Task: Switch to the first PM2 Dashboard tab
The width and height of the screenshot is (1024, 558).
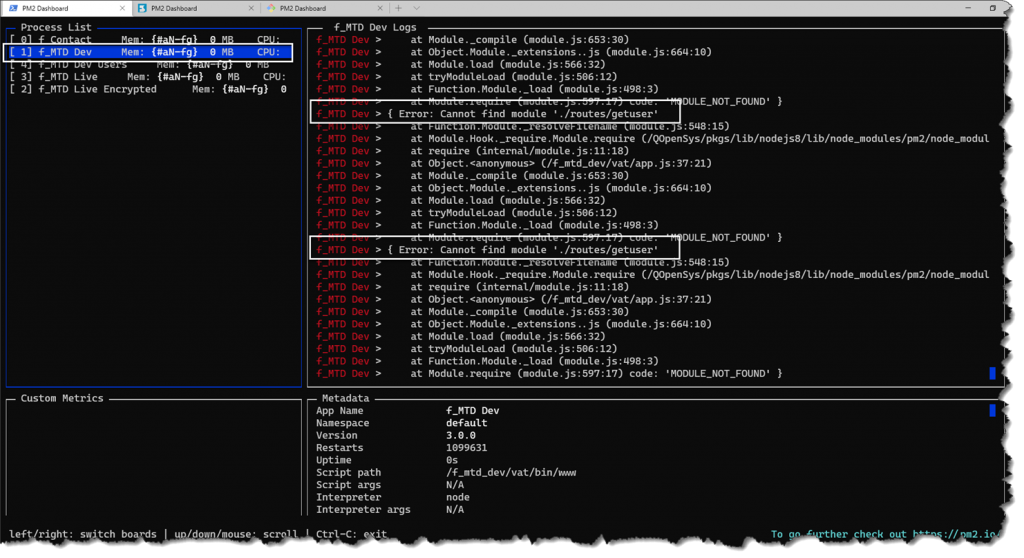Action: 60,8
